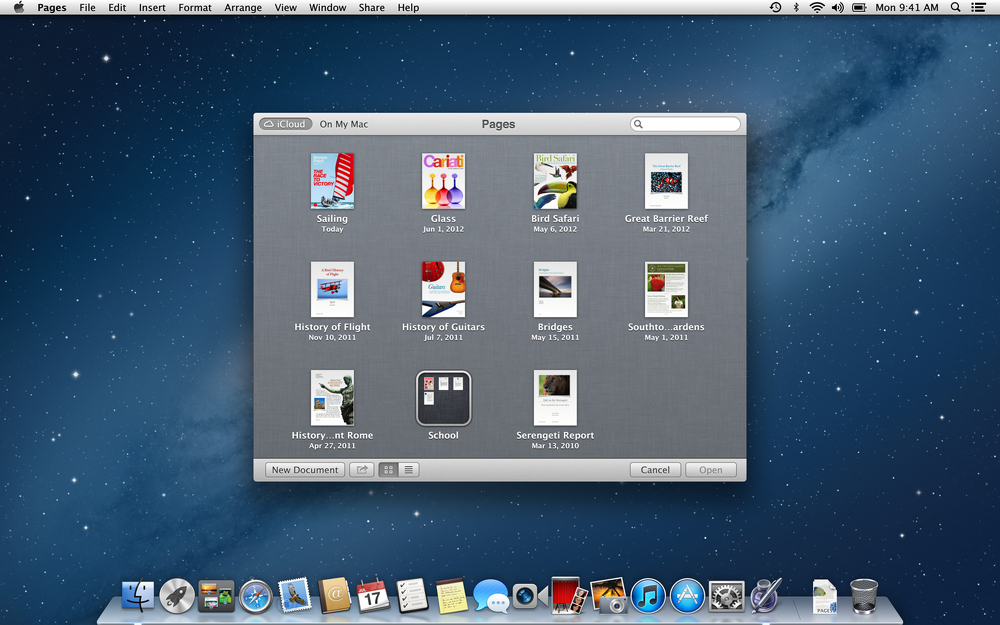This screenshot has height=625, width=1000.
Task: Open Calendar icon showing 17
Action: click(373, 595)
